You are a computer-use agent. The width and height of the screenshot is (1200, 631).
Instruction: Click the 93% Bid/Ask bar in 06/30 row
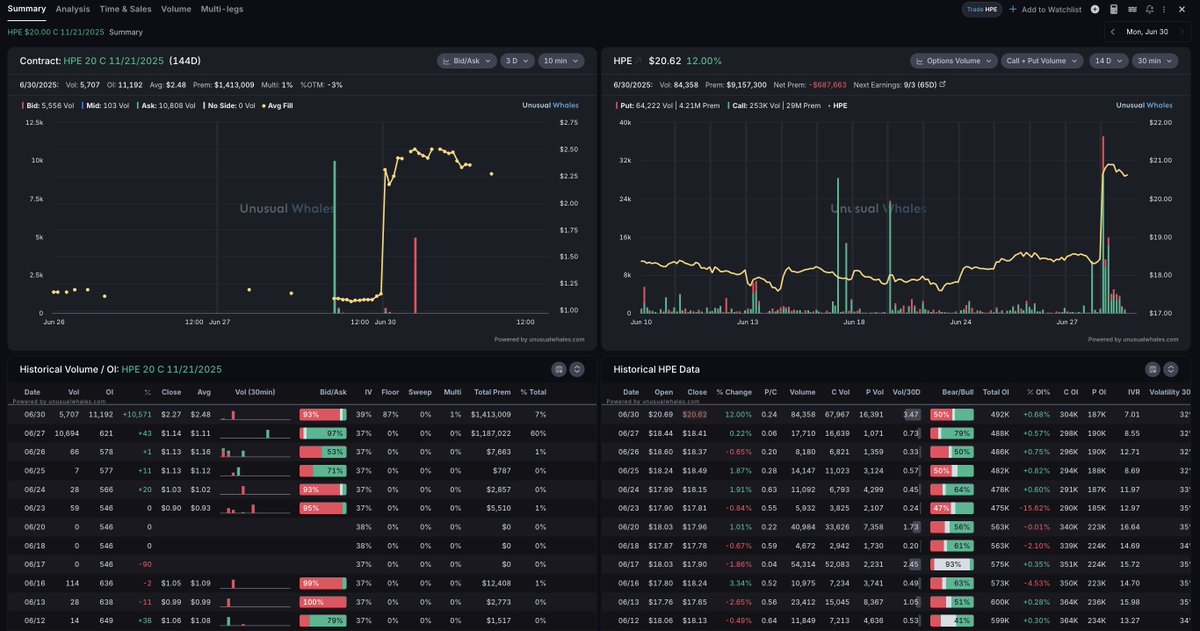[x=323, y=414]
